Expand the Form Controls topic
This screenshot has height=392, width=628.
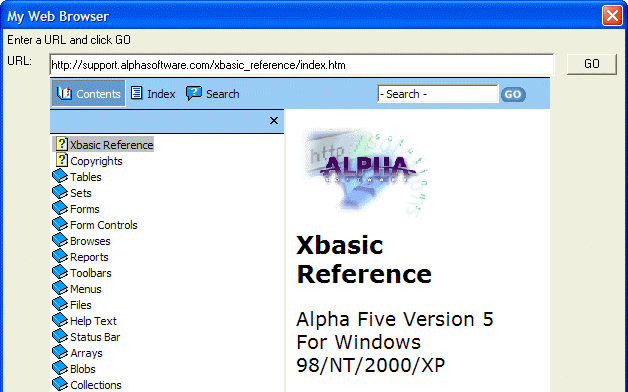tap(104, 225)
